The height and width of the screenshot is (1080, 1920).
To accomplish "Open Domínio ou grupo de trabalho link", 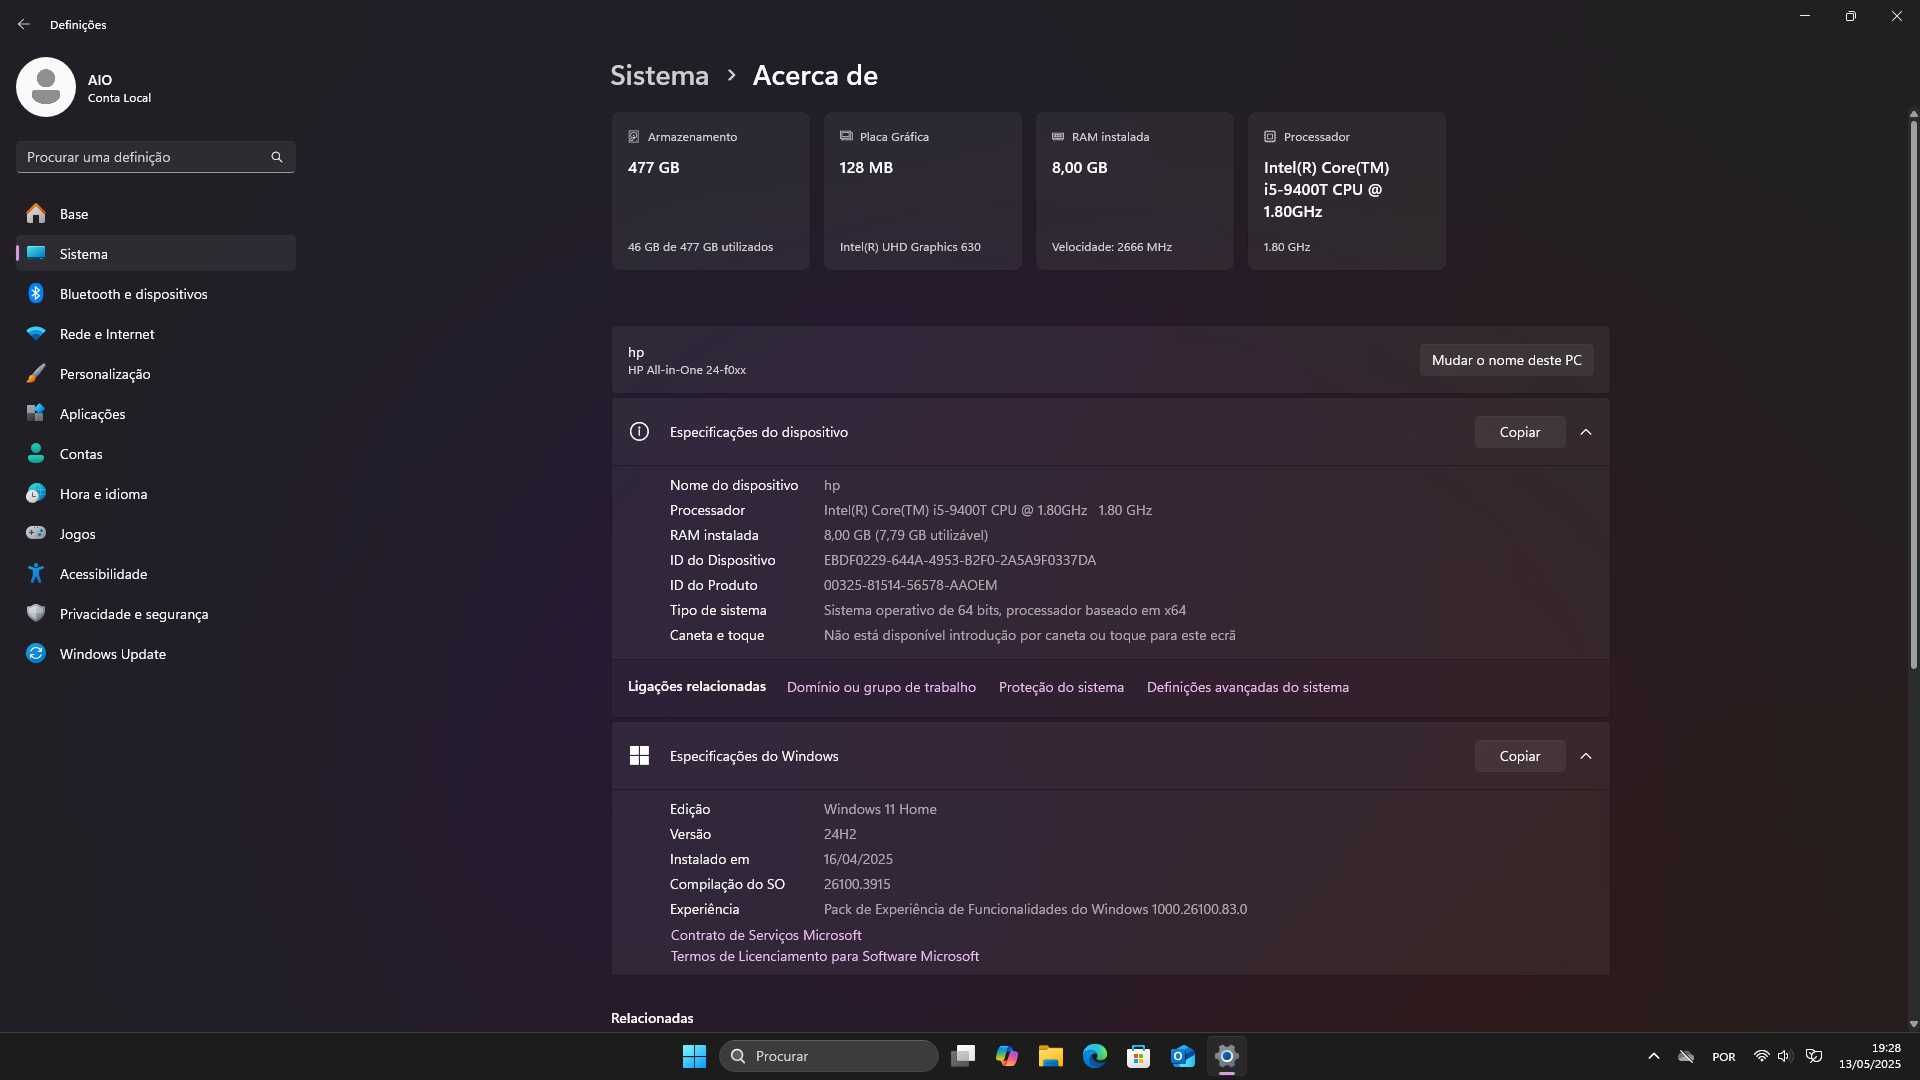I will pyautogui.click(x=881, y=687).
